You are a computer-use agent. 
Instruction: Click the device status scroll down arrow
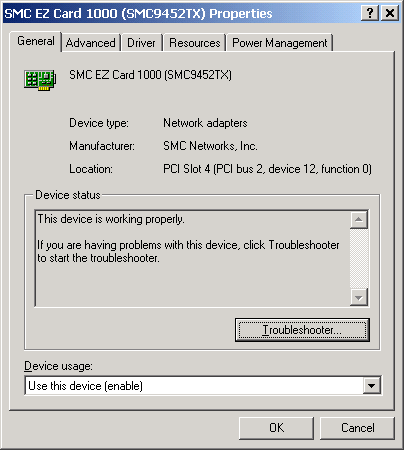pos(359,297)
